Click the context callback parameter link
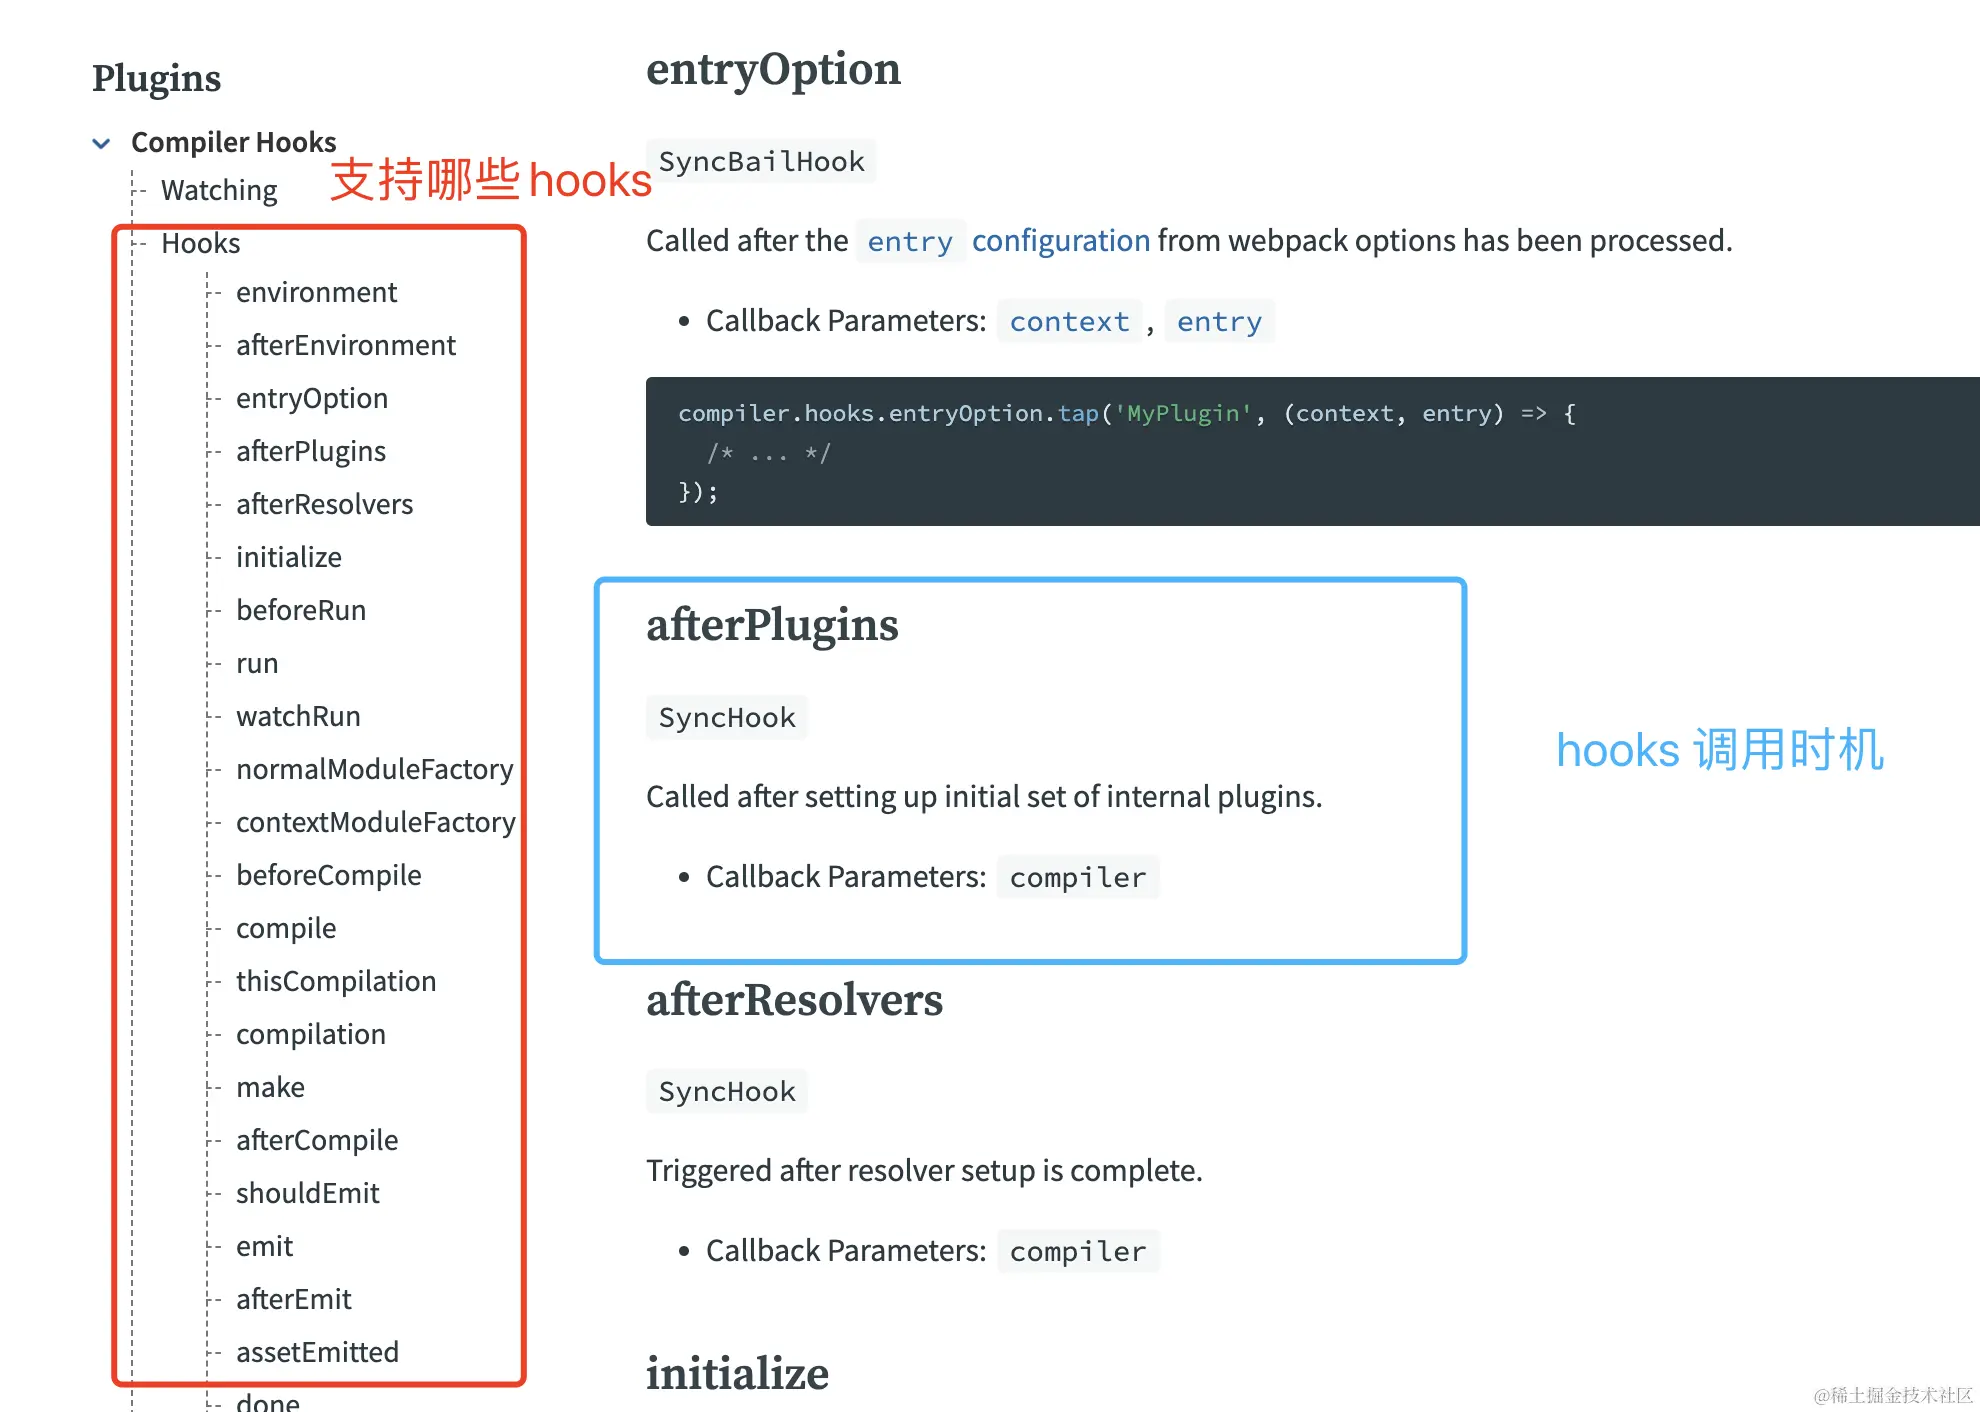1980x1412 pixels. 1069,322
